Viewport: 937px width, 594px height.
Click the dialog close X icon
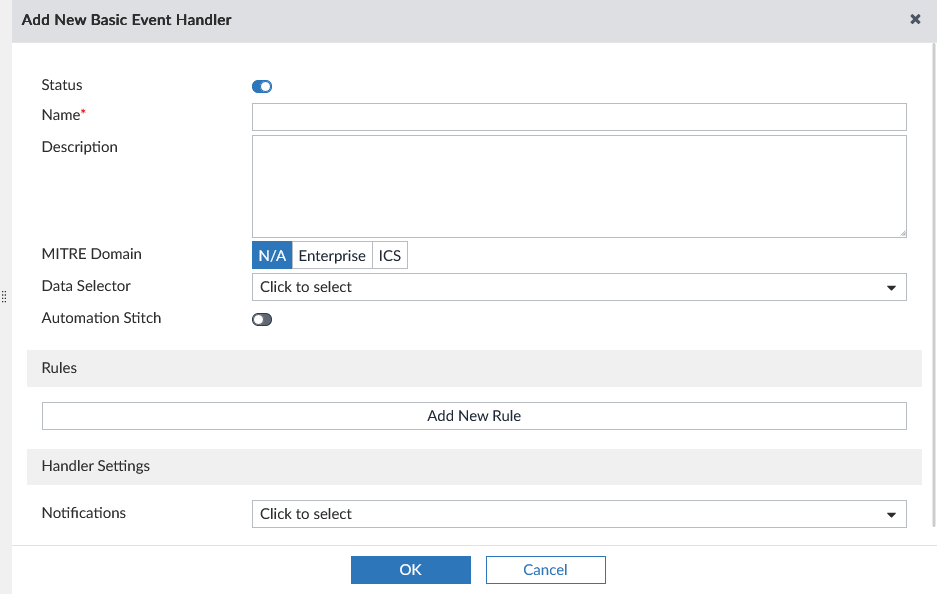[915, 19]
